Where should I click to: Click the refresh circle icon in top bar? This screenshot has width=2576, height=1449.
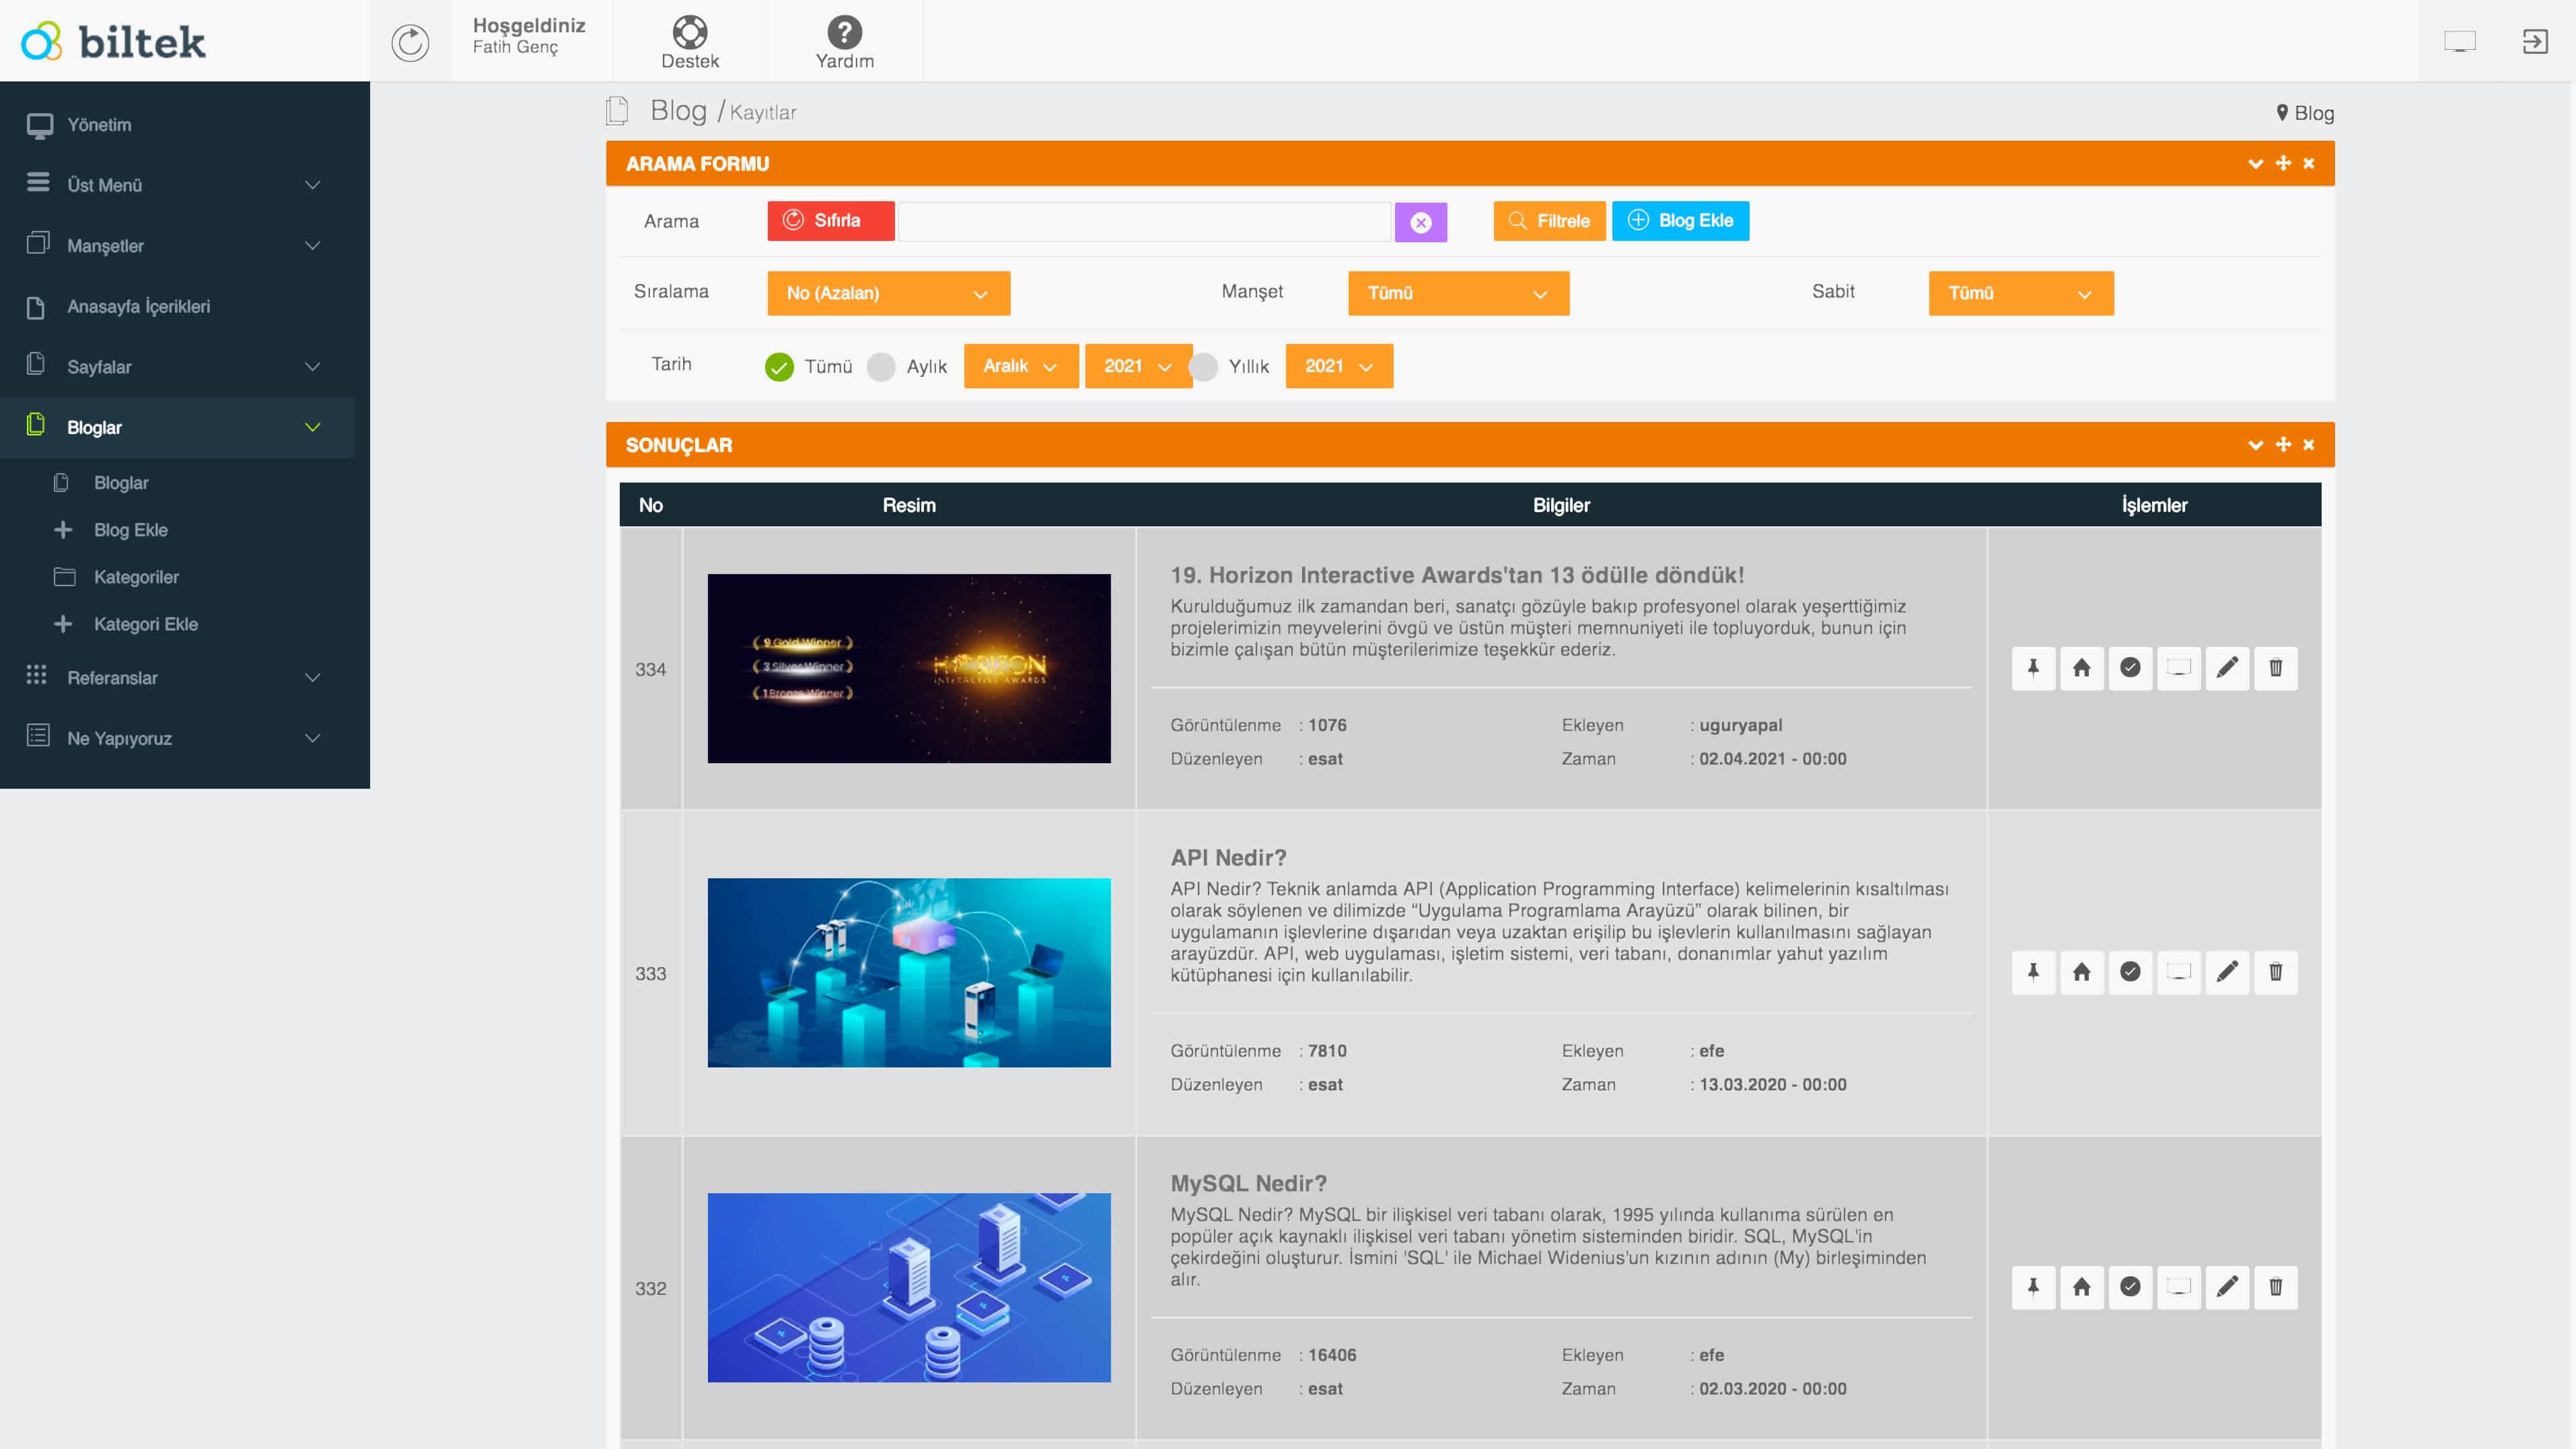click(410, 42)
